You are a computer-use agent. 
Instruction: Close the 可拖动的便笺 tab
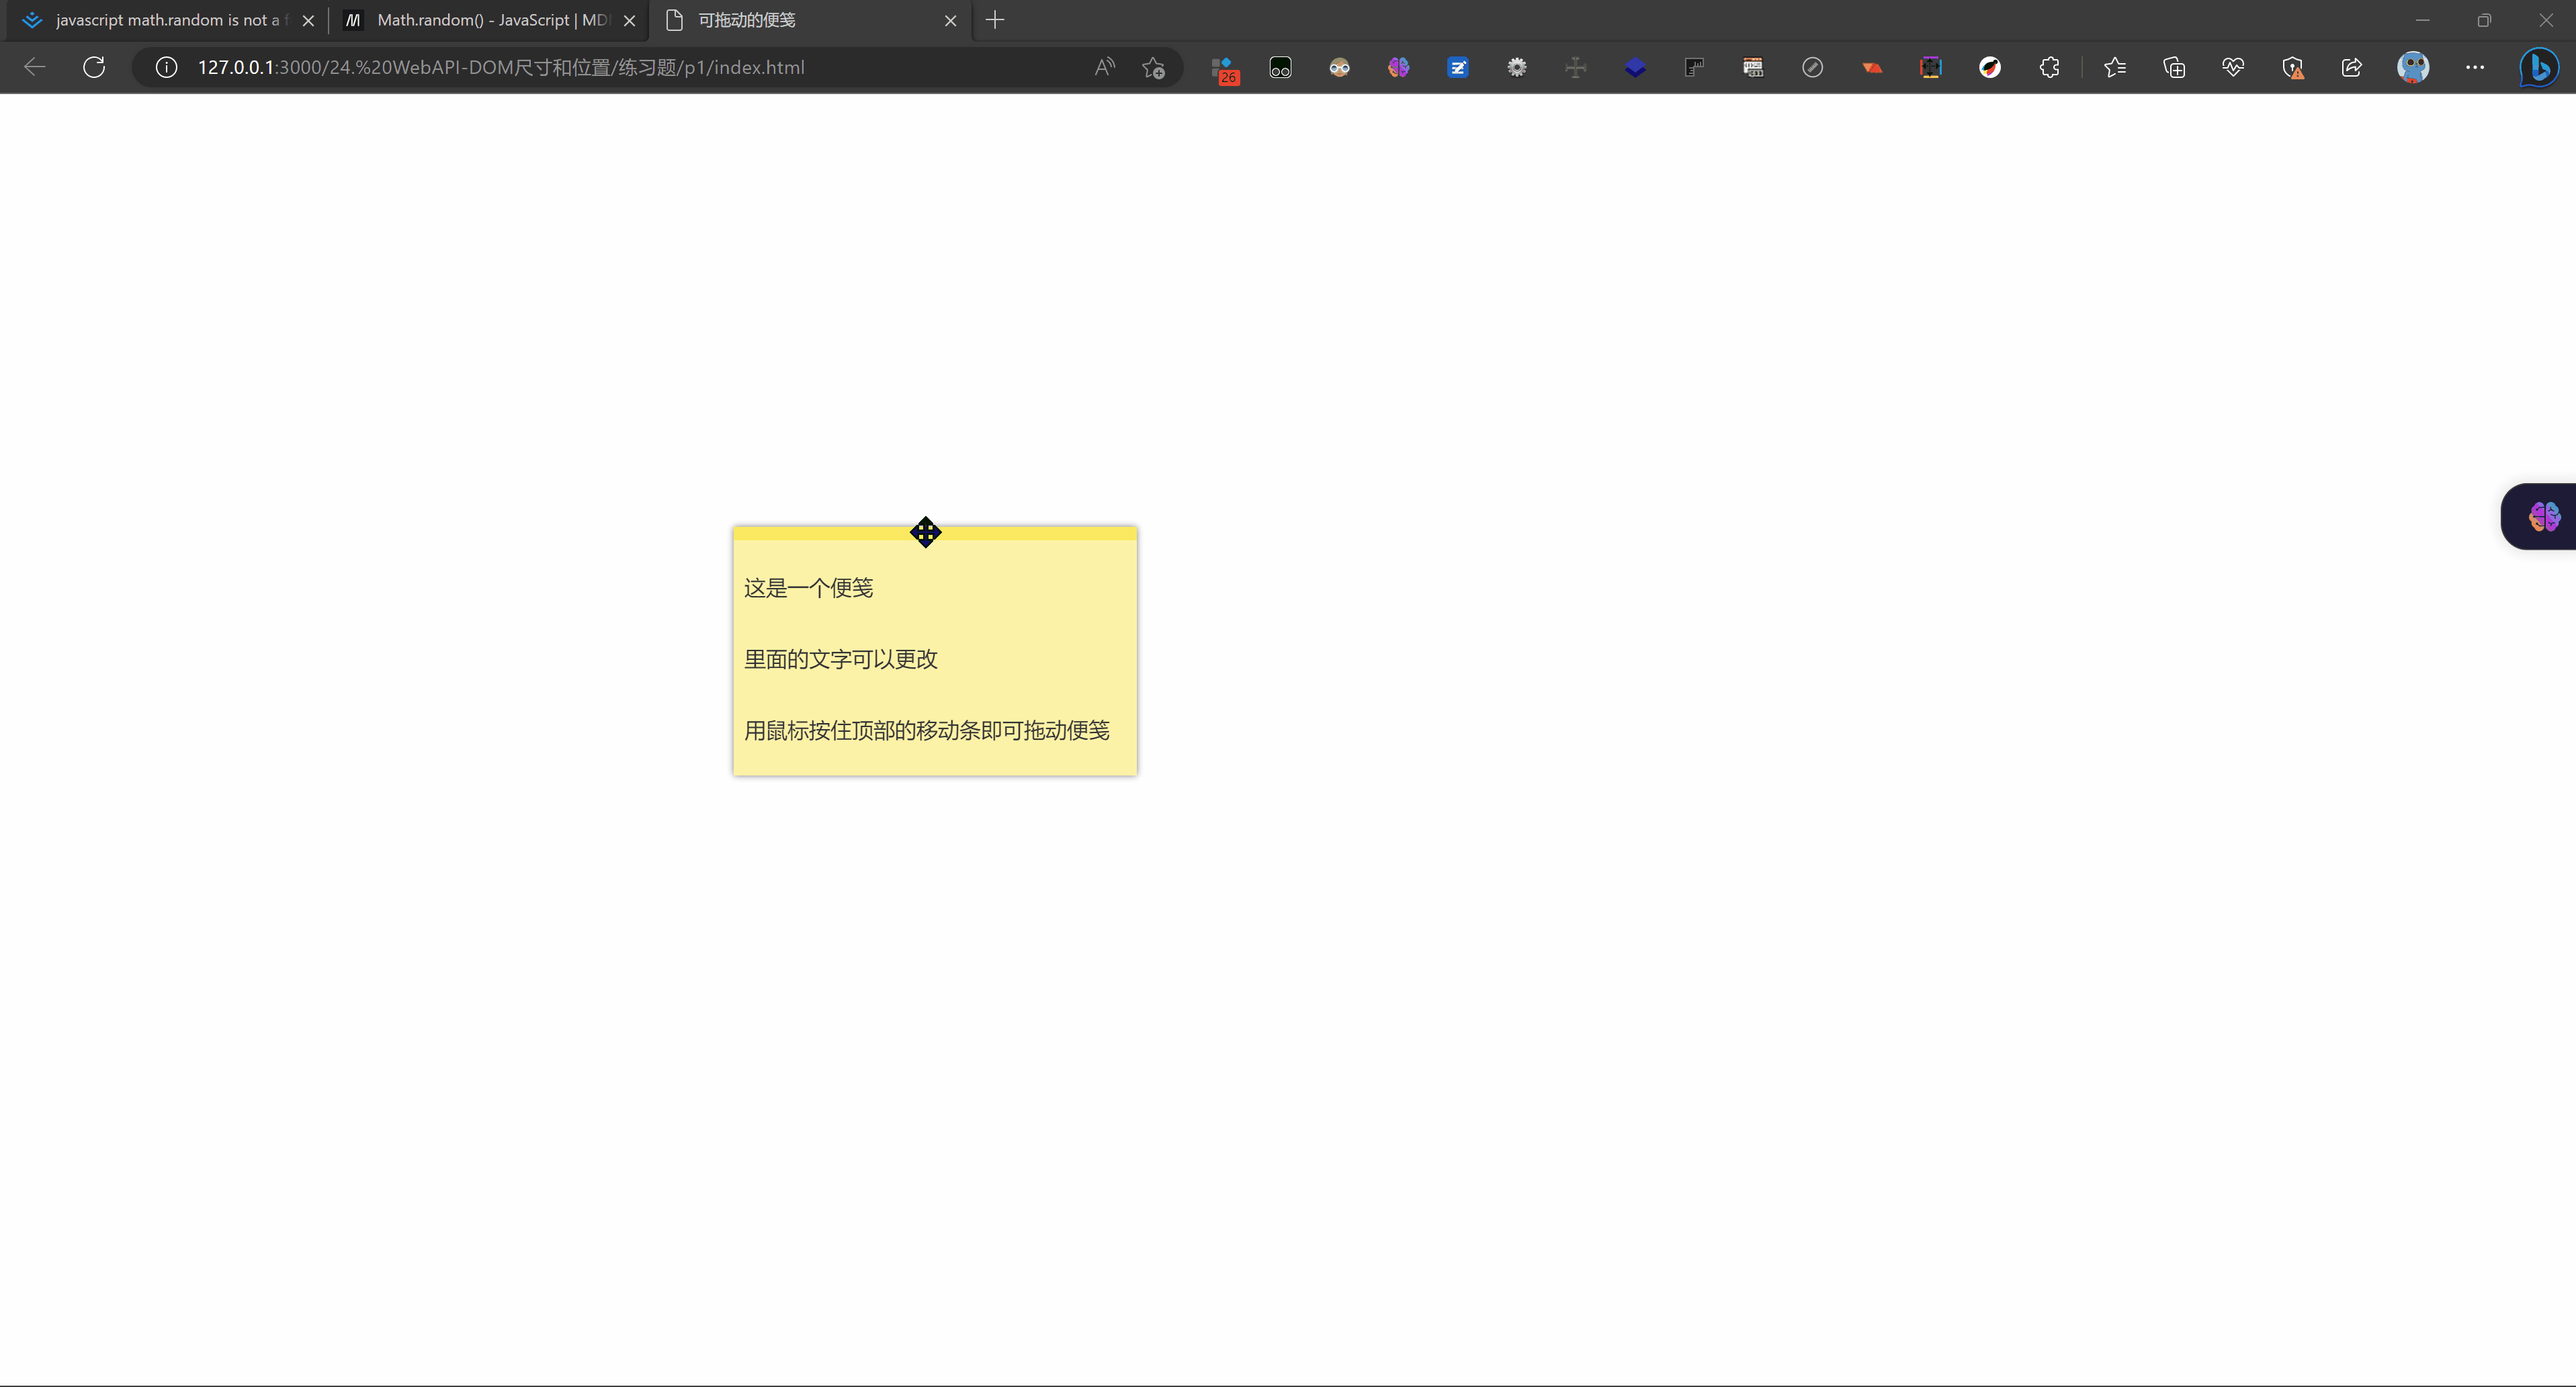pyautogui.click(x=950, y=20)
